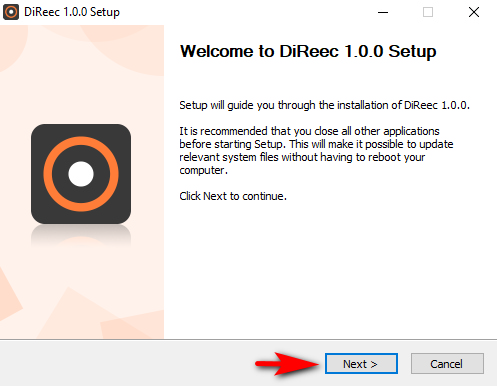Click the paragraph starting "It is recommended"
Screen dimensions: 497x386
[316, 151]
